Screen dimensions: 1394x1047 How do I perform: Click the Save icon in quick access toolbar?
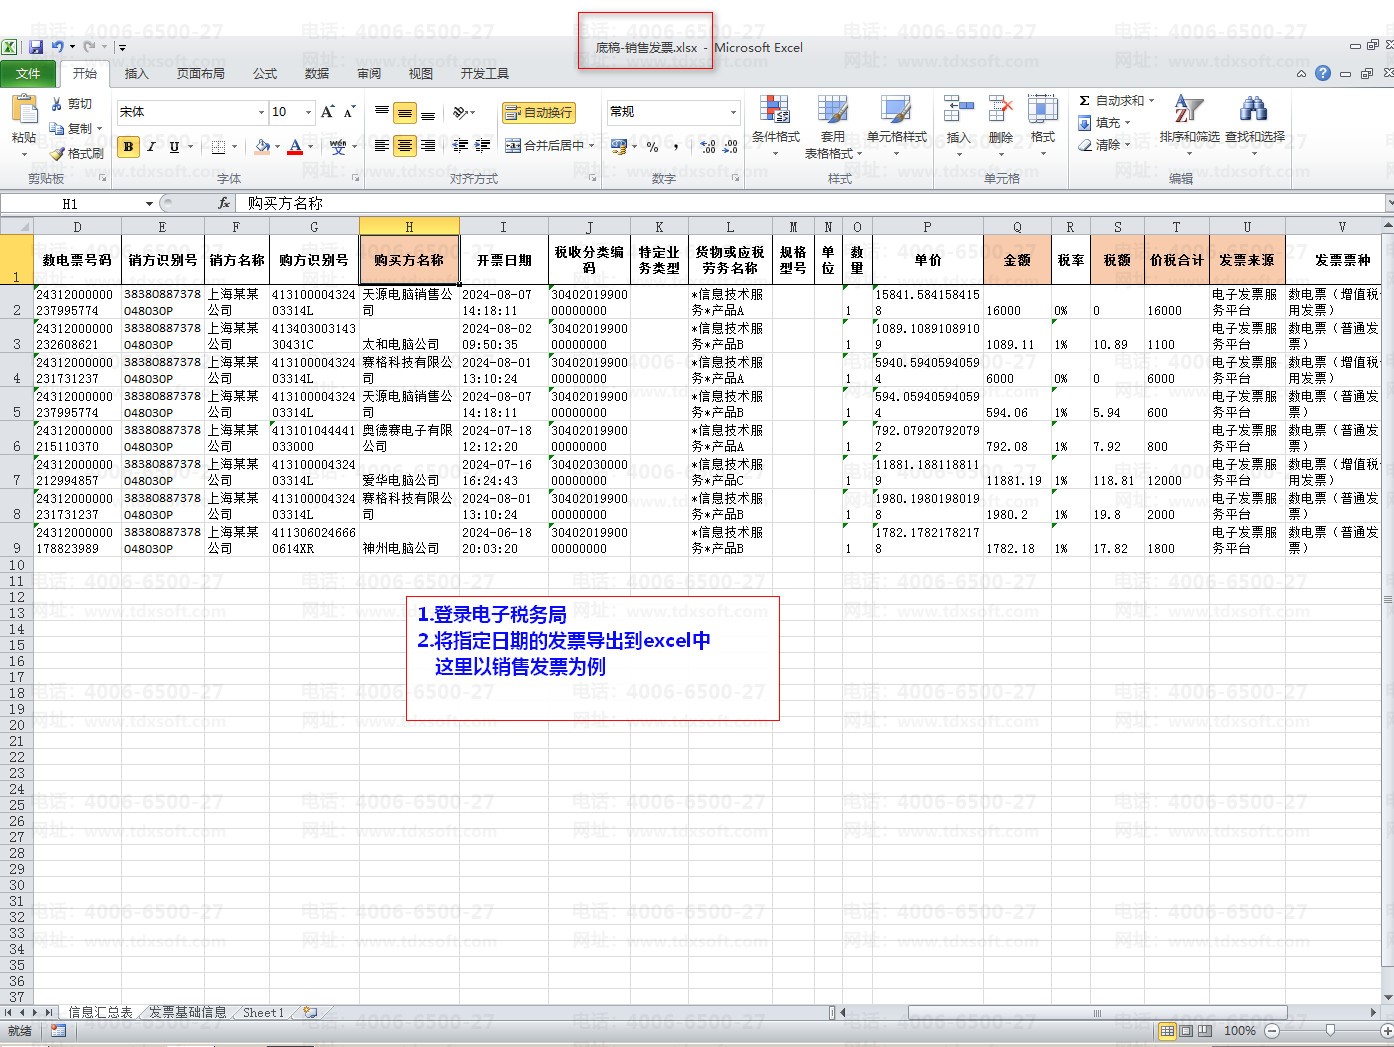click(36, 47)
